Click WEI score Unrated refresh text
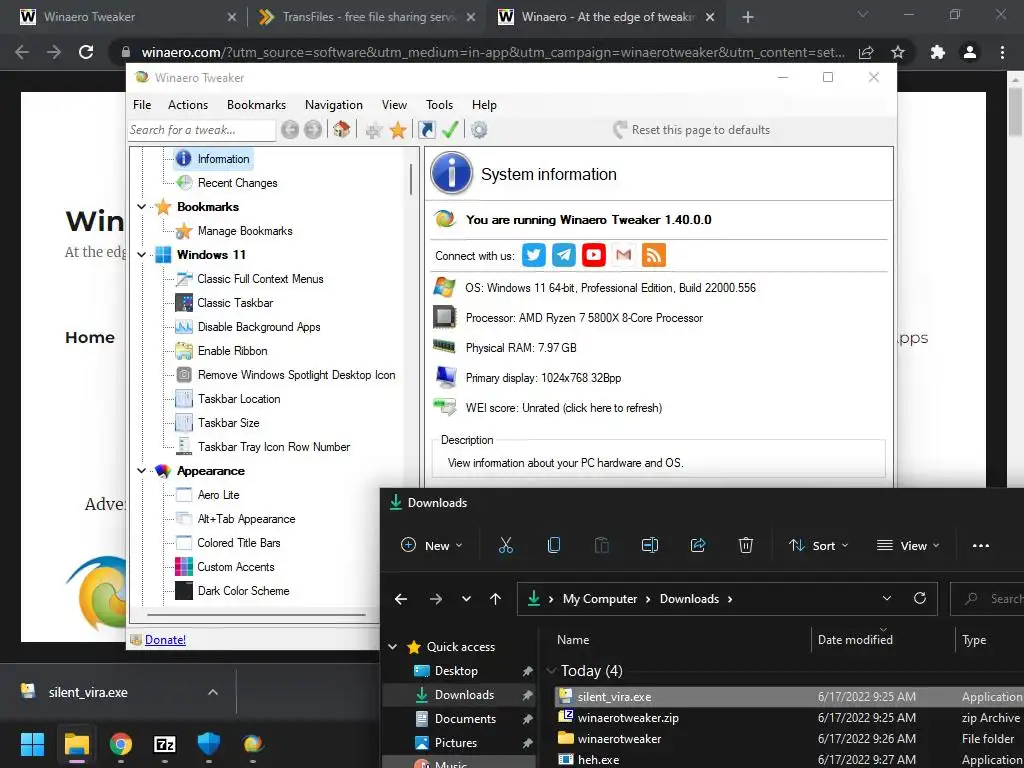Image resolution: width=1024 pixels, height=768 pixels. [x=564, y=408]
